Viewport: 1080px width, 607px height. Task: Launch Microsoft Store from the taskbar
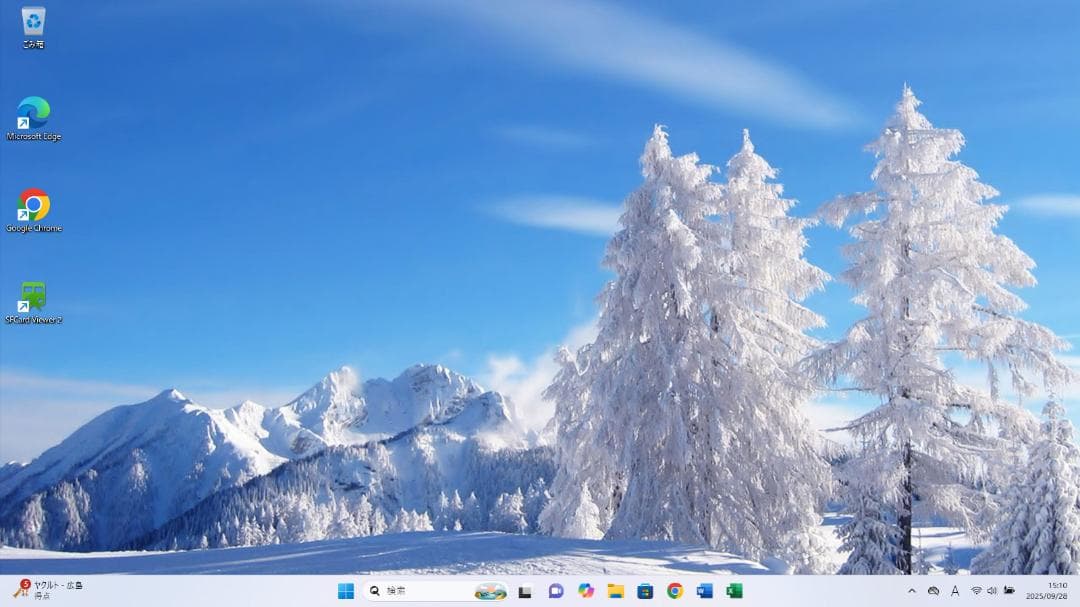(645, 591)
